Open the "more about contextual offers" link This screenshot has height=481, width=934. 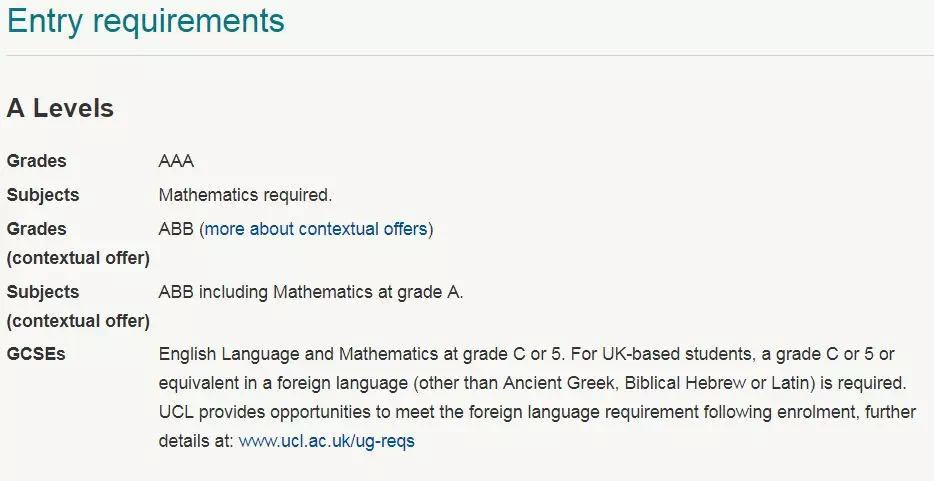coord(316,229)
